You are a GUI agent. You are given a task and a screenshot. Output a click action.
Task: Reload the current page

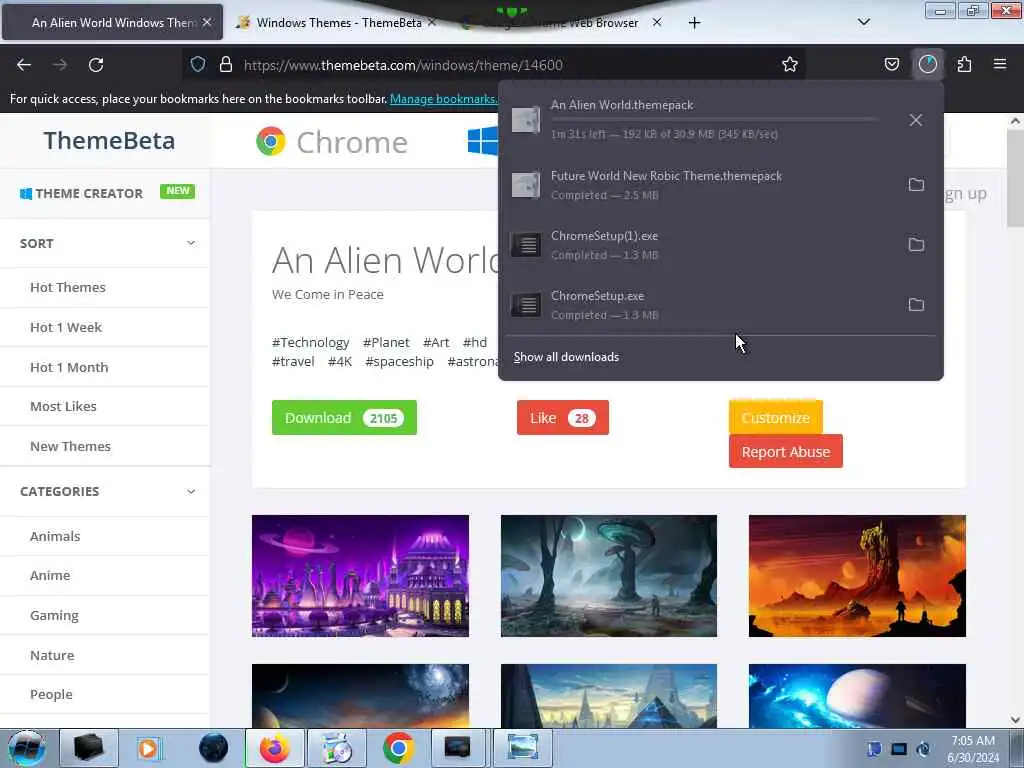[96, 65]
